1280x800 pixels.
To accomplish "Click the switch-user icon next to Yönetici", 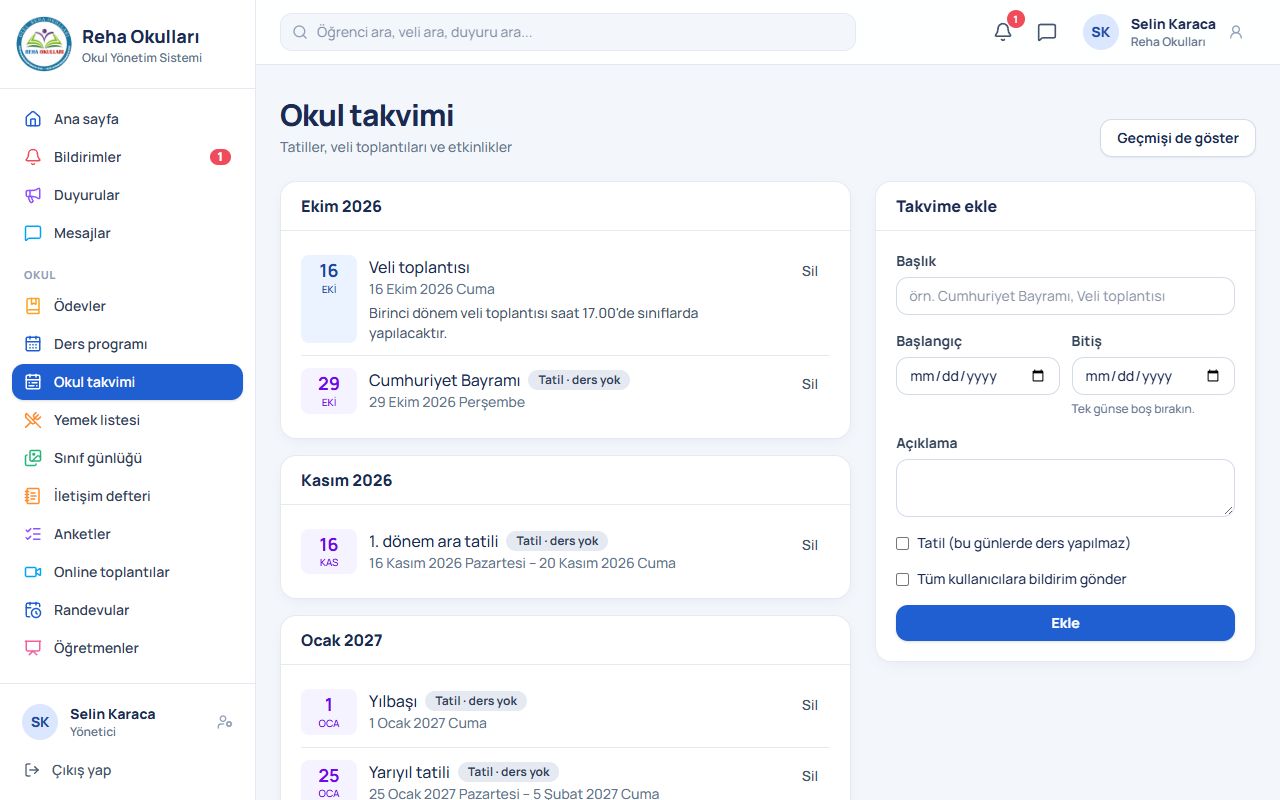I will coord(225,722).
